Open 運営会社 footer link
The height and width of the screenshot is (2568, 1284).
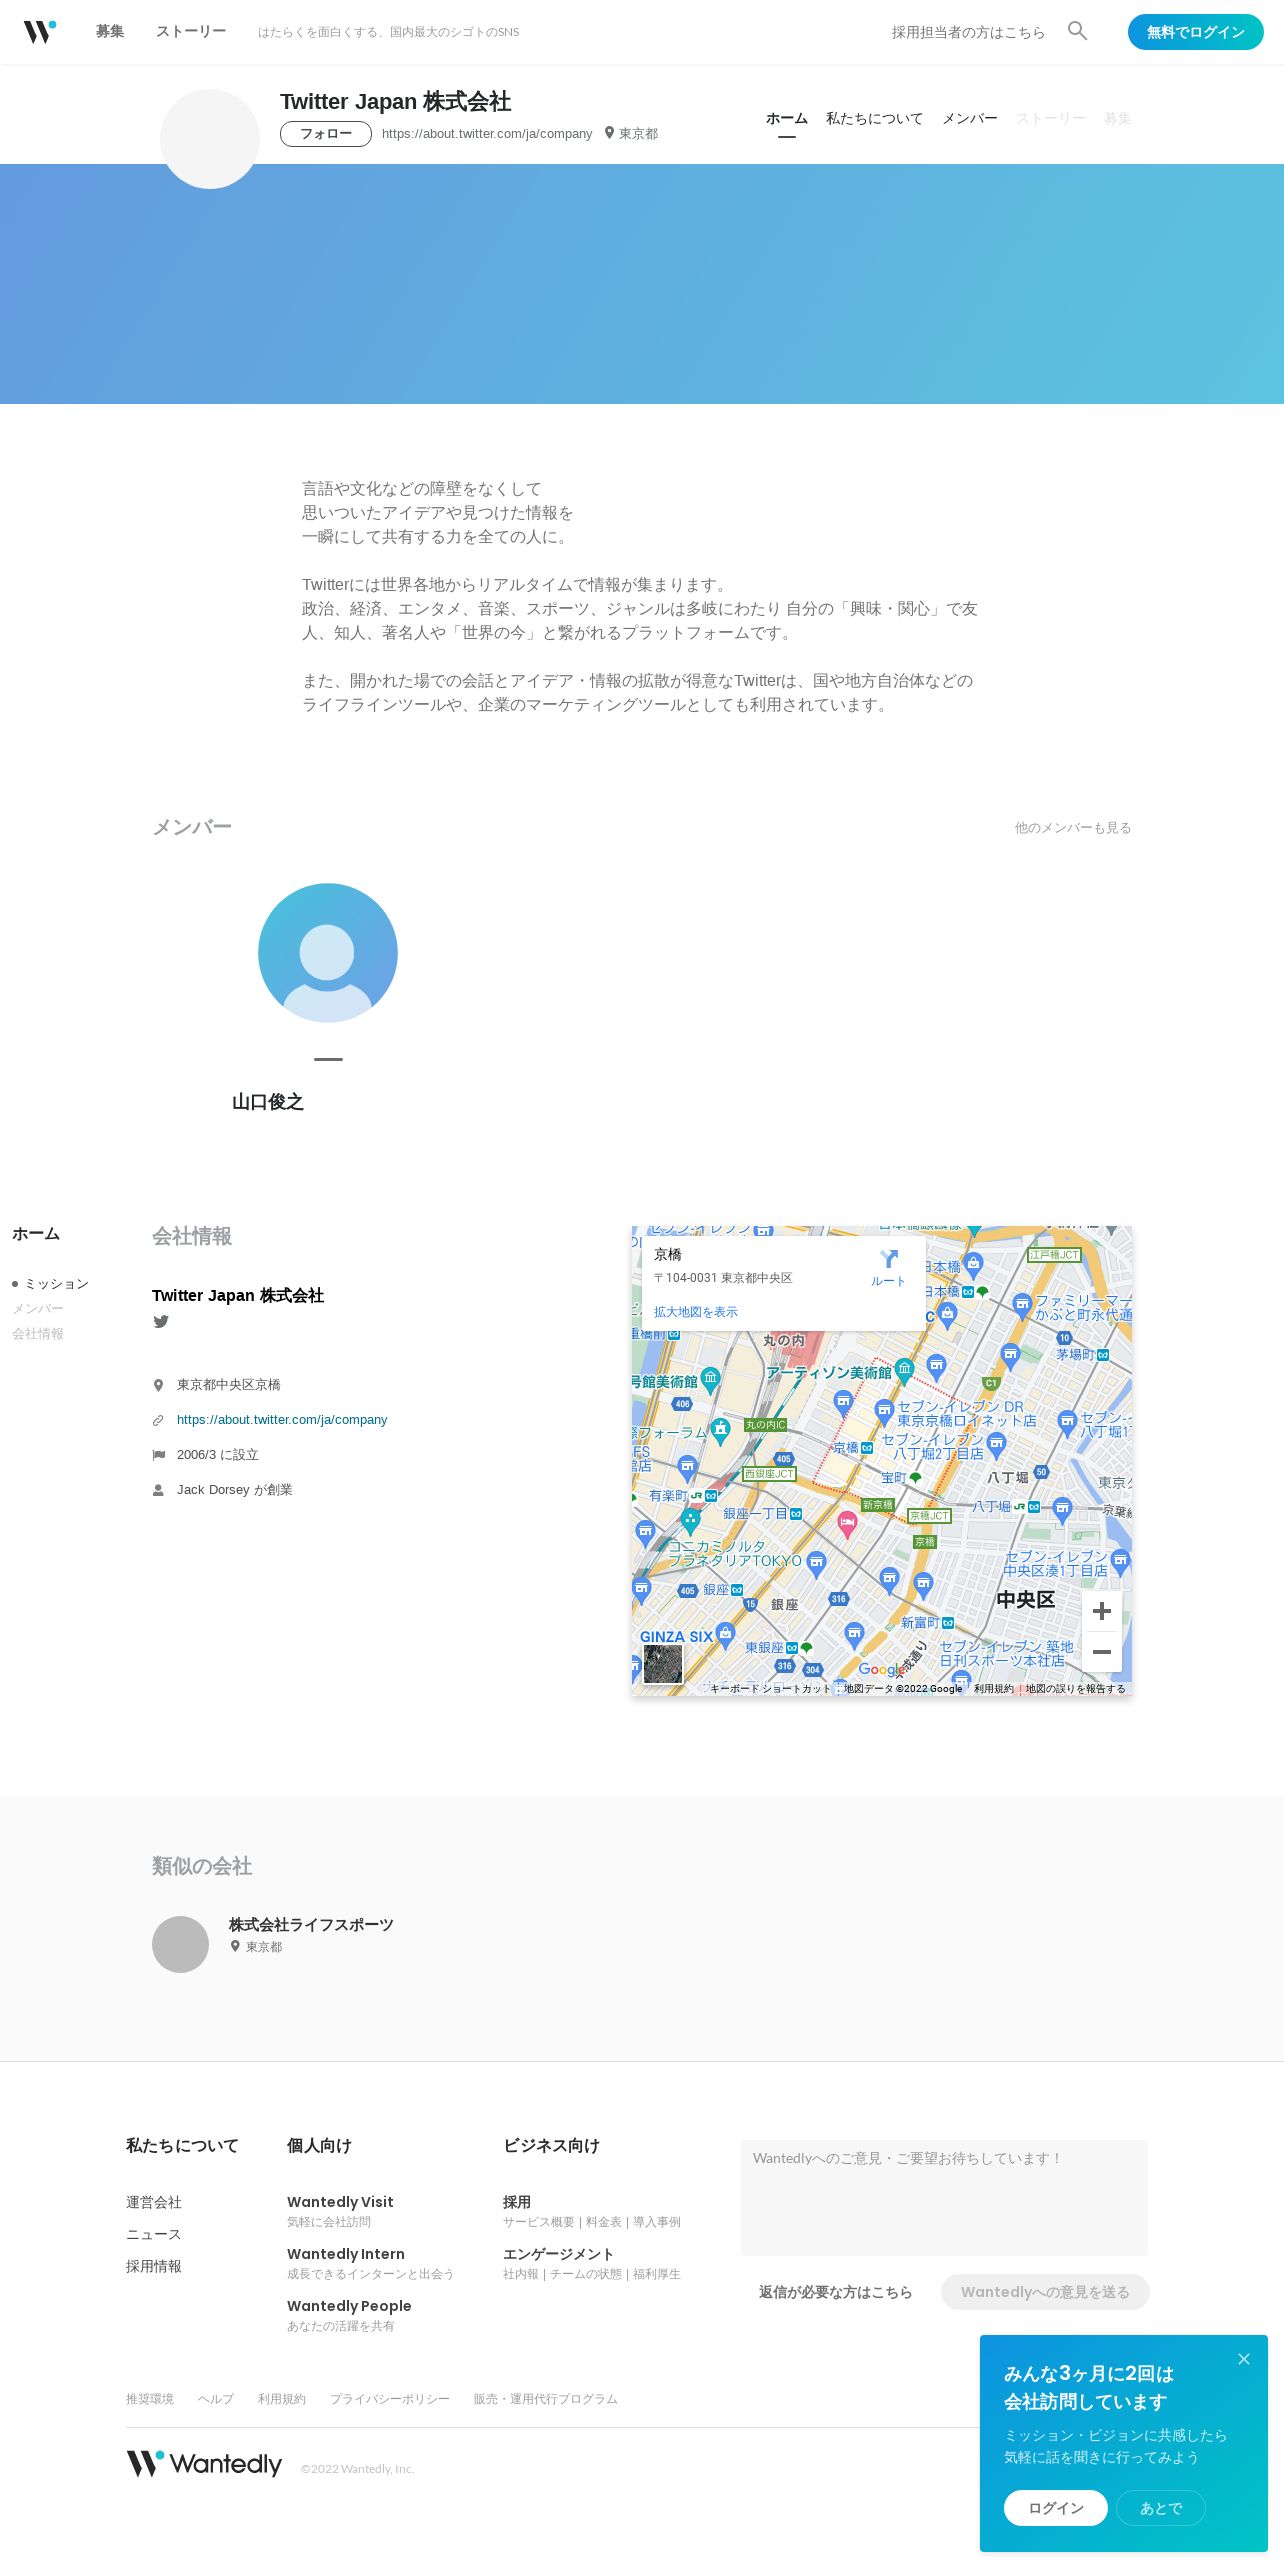tap(154, 2202)
